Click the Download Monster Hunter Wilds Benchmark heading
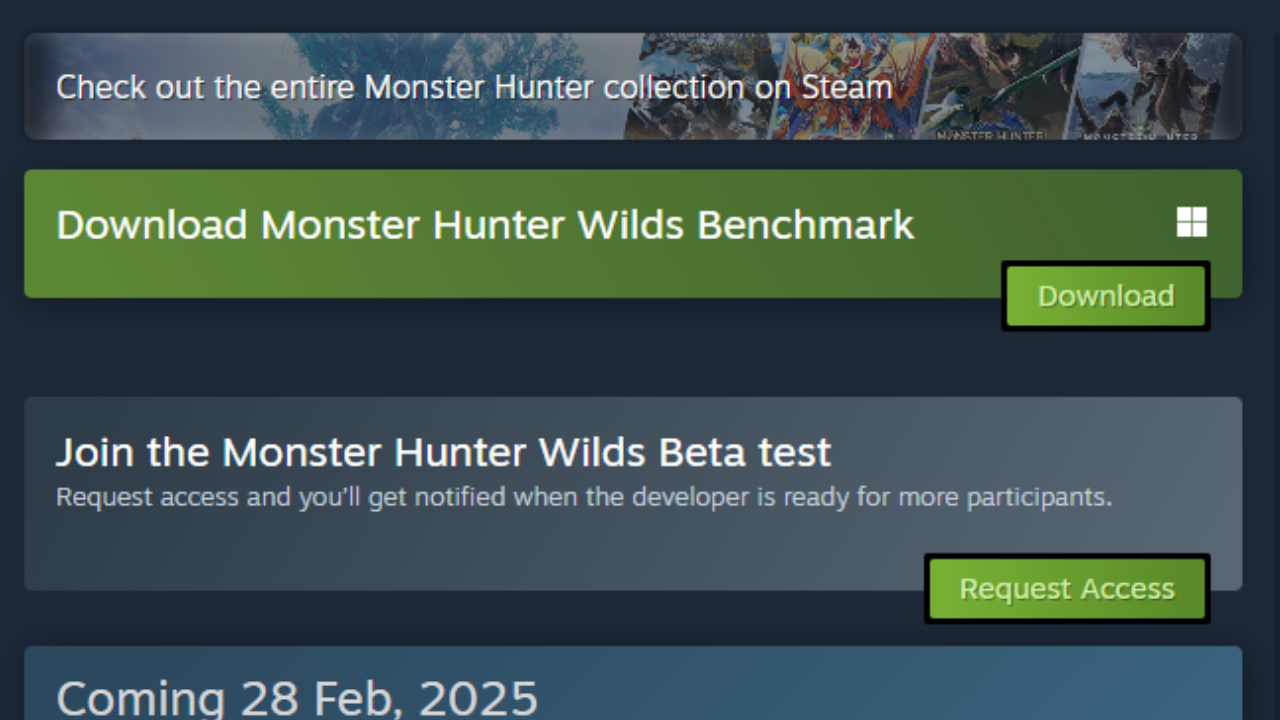Image resolution: width=1280 pixels, height=720 pixels. 485,224
